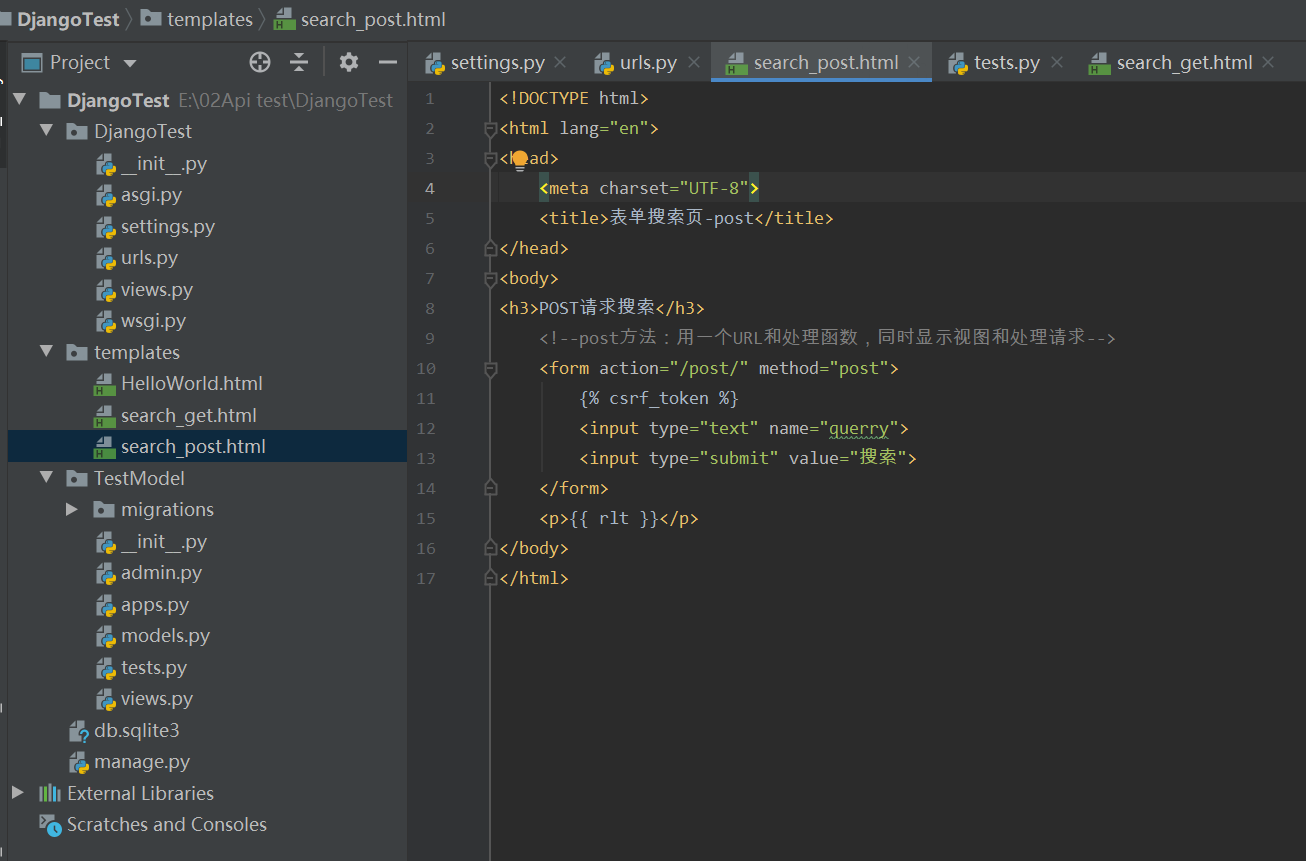This screenshot has height=861, width=1306.
Task: Click the locate/select opened file target icon
Action: coord(260,62)
